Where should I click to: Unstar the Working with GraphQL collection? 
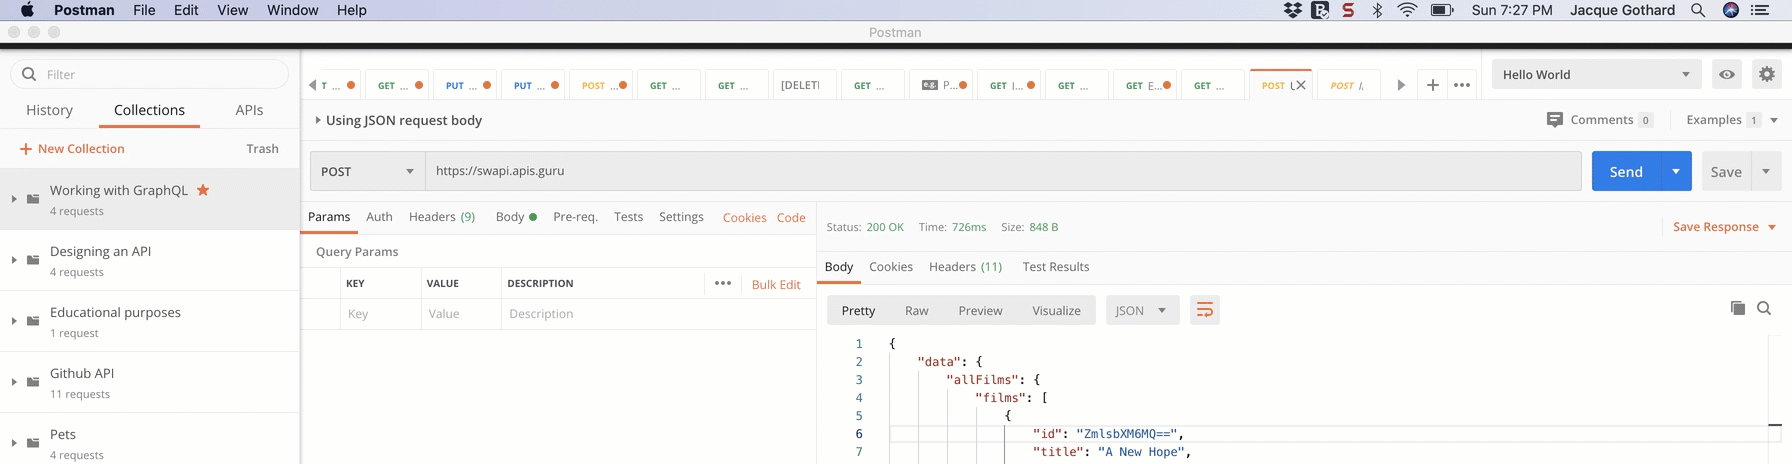pos(203,189)
